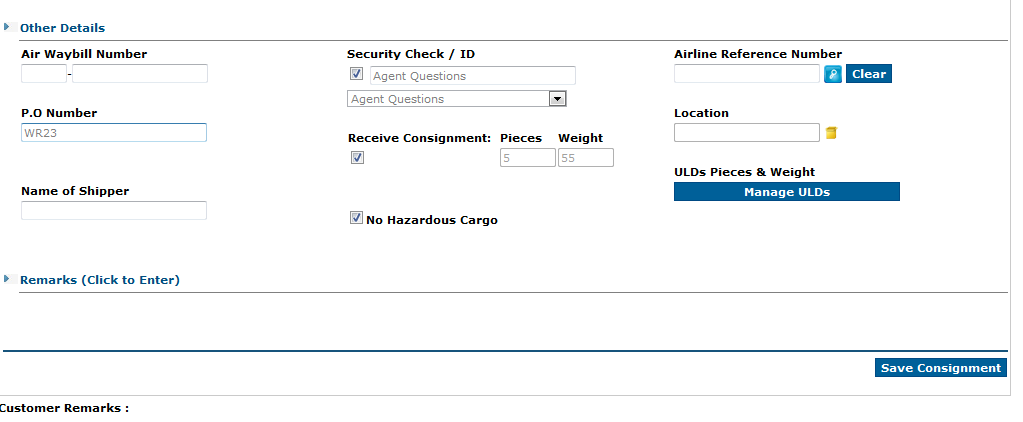Expand the Remarks section arrow
This screenshot has width=1023, height=422.
(7, 279)
